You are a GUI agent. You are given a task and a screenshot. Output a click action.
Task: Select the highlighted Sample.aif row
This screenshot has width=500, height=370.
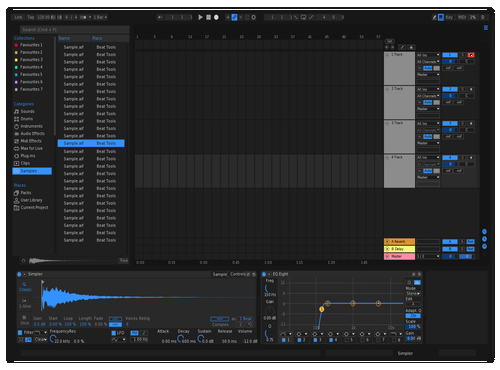click(x=91, y=143)
